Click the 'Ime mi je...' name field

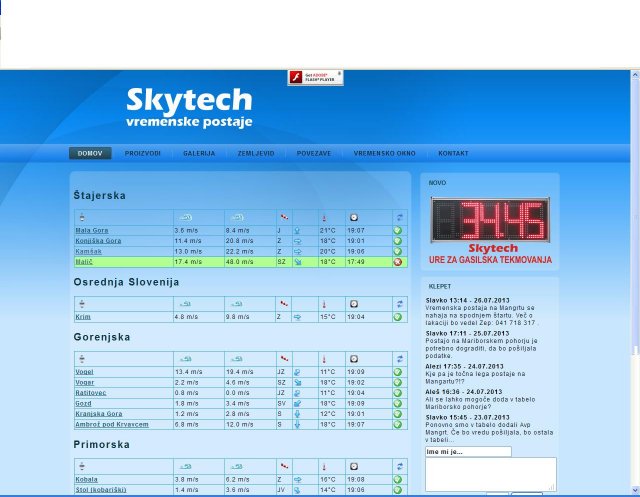468,452
